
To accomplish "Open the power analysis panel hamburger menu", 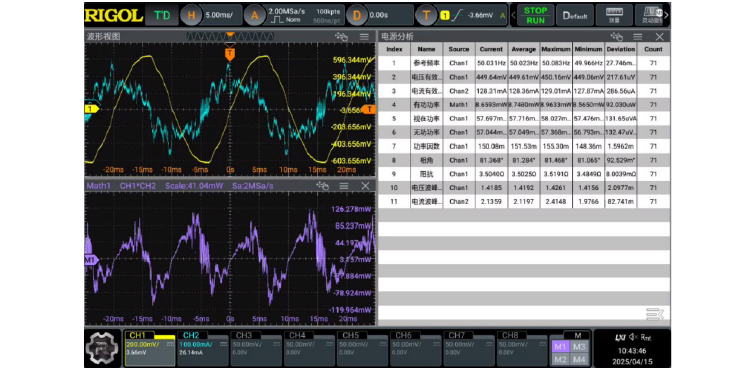I will pos(638,37).
